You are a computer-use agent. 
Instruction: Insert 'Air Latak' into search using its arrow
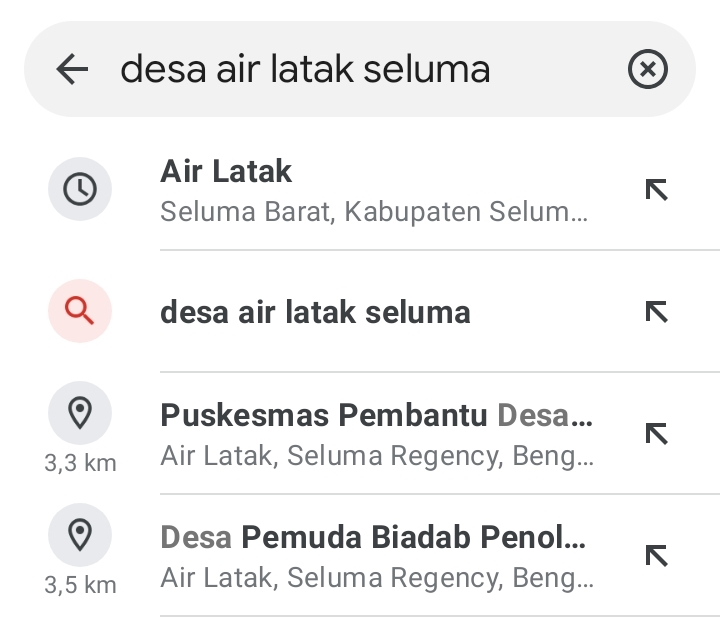click(657, 190)
